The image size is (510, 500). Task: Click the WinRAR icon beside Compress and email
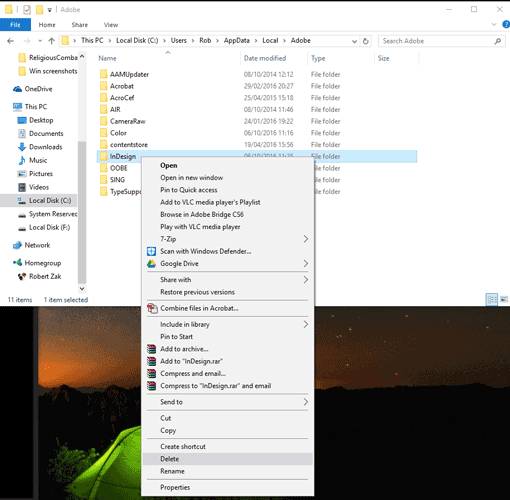tap(152, 374)
